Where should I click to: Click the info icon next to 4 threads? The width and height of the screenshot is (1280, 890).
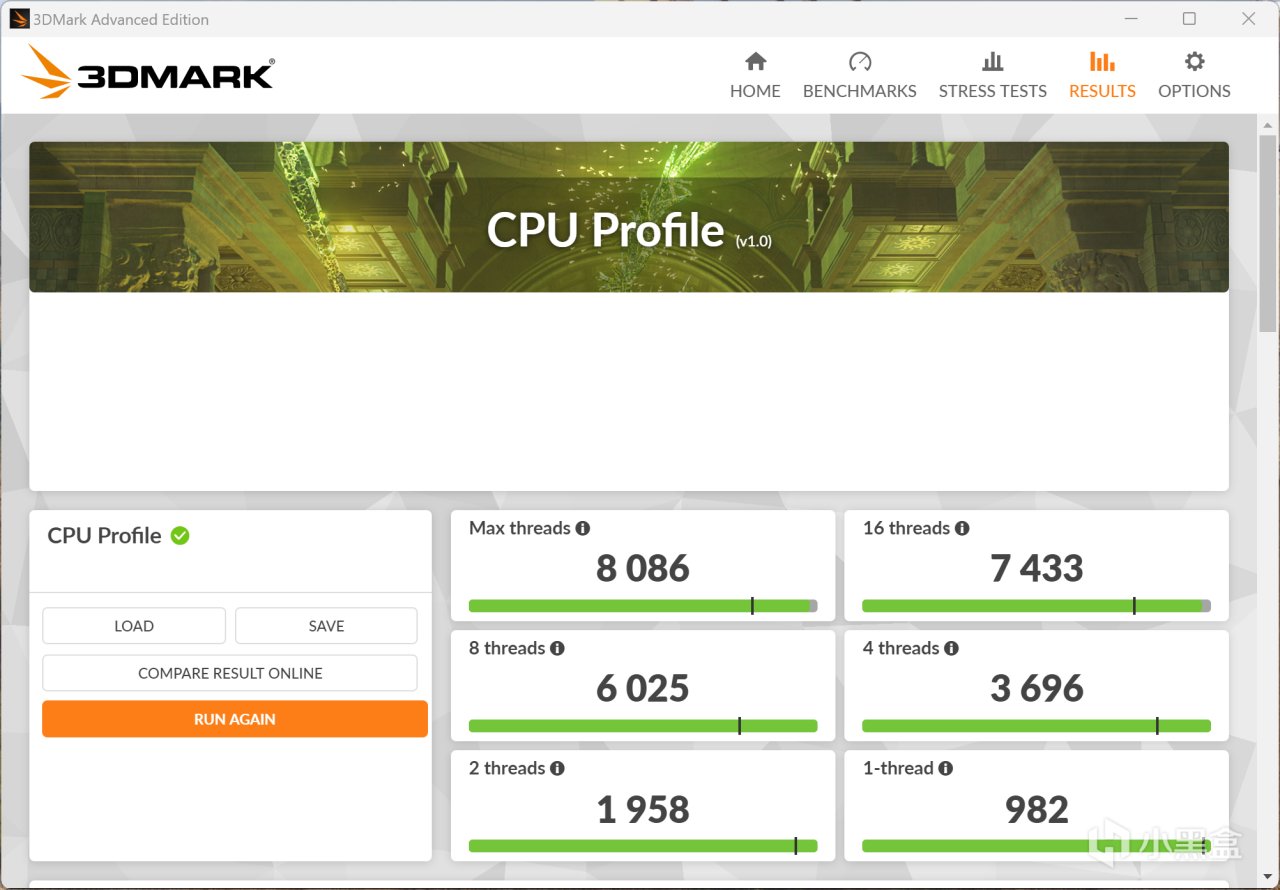(951, 648)
